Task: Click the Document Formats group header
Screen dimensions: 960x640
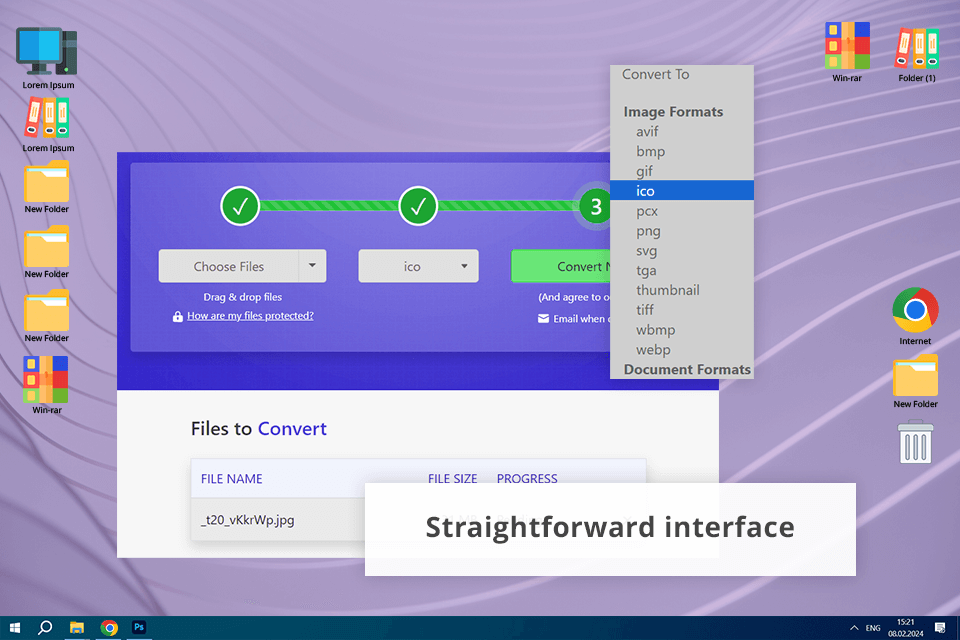Action: 687,369
